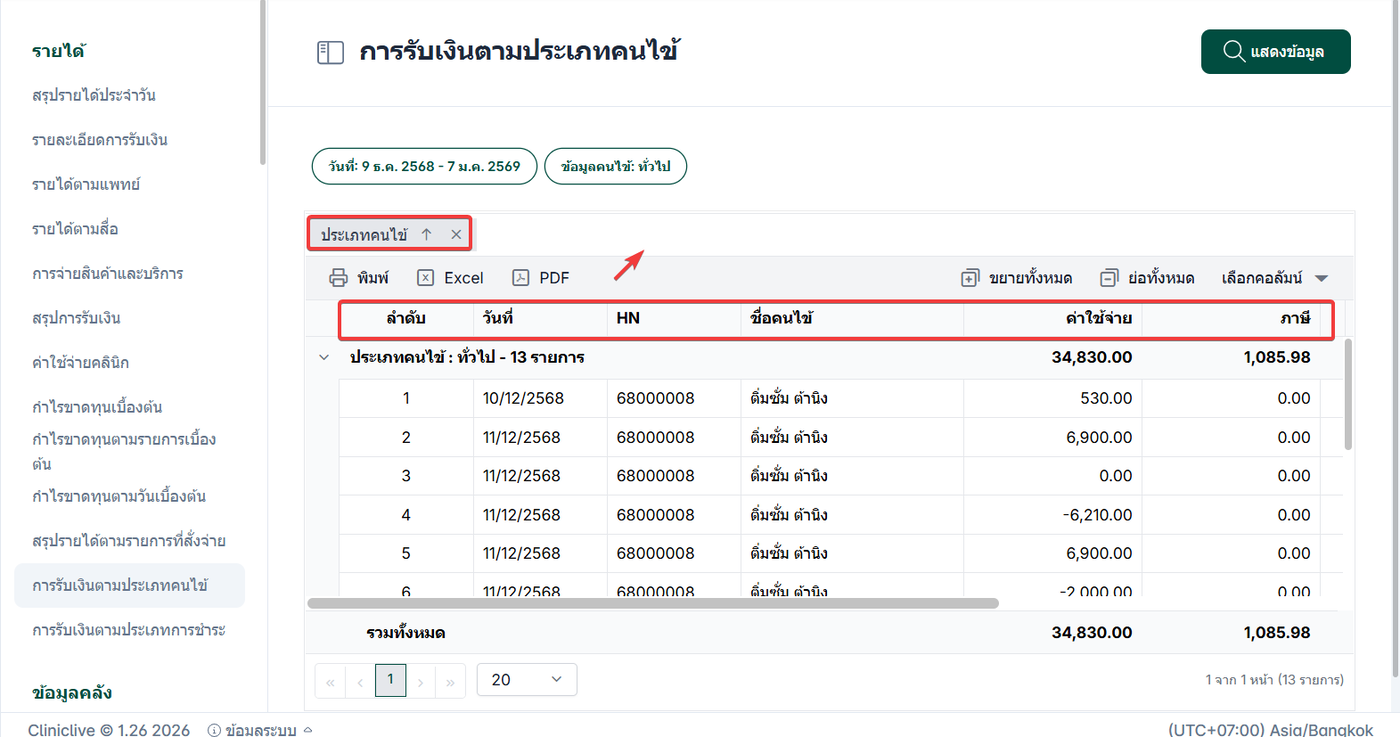Viewport: 1400px width, 737px height.
Task: Sort by the HN column header
Action: pyautogui.click(x=674, y=319)
